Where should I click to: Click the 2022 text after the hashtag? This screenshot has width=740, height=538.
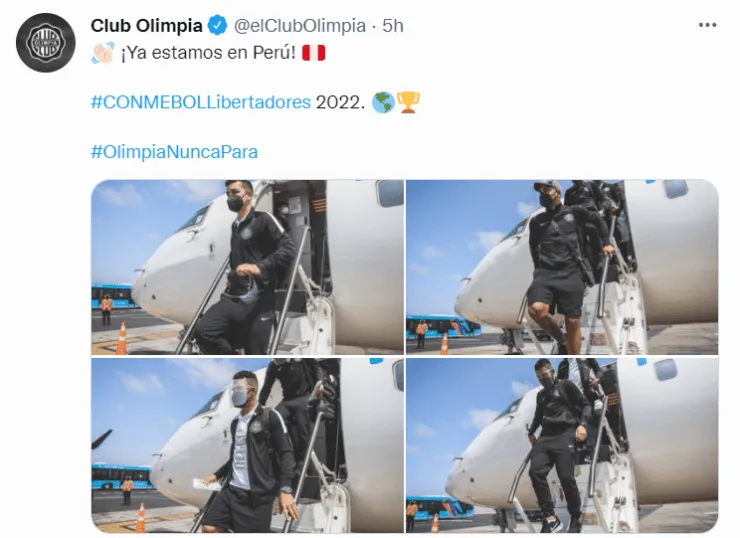tap(340, 102)
